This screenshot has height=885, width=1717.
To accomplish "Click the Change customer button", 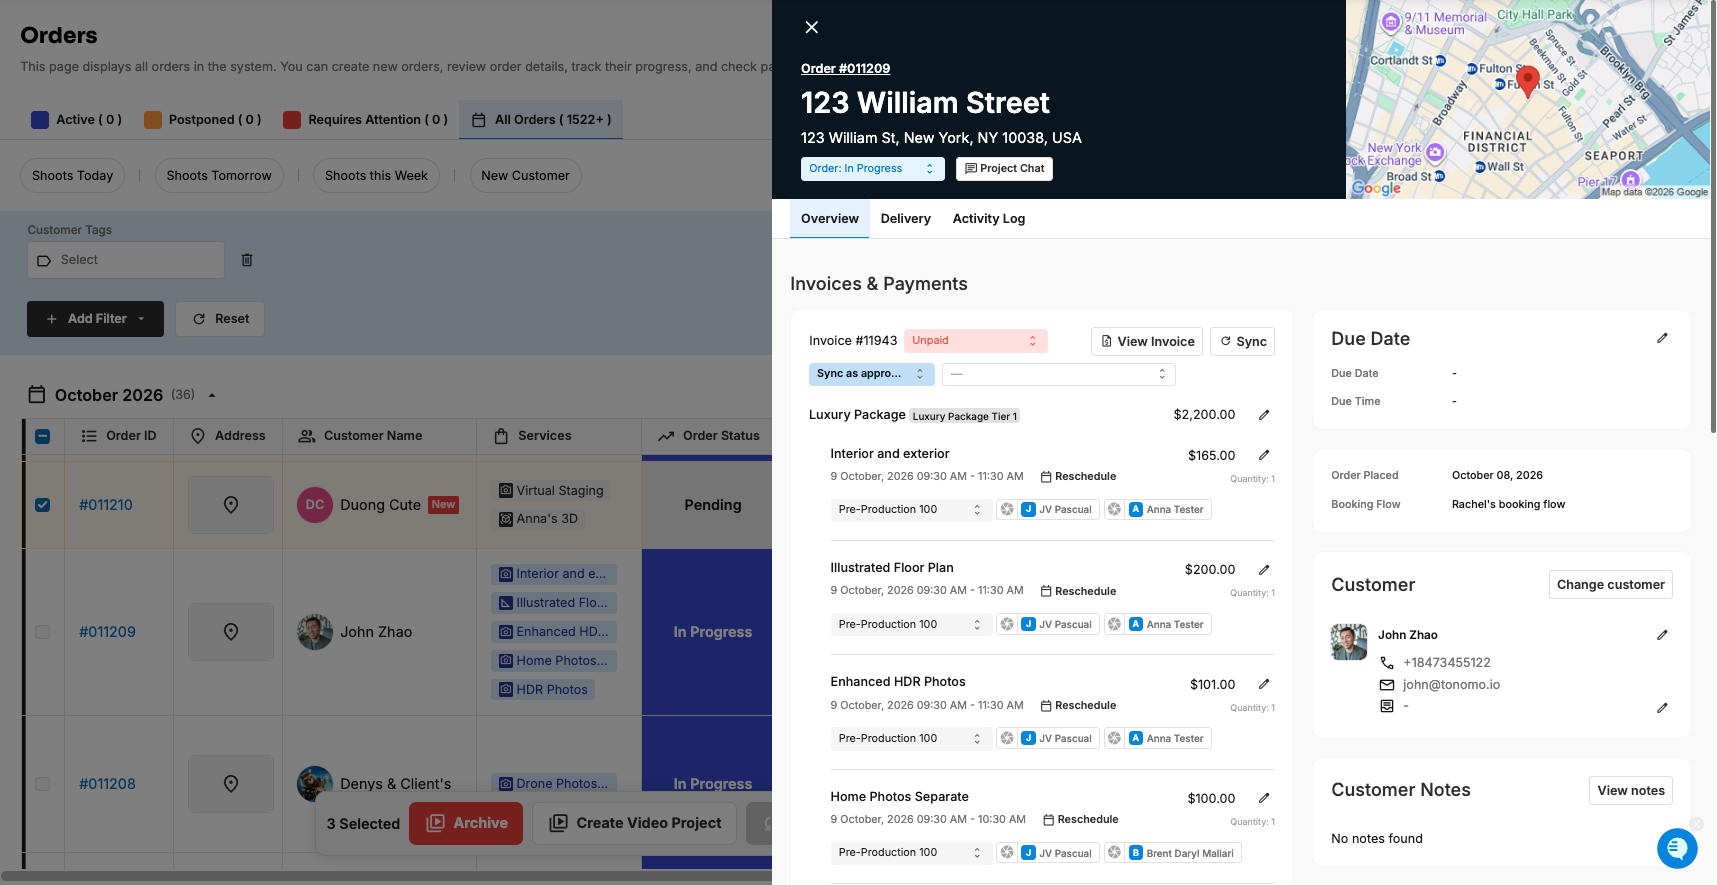I will click(x=1611, y=585).
